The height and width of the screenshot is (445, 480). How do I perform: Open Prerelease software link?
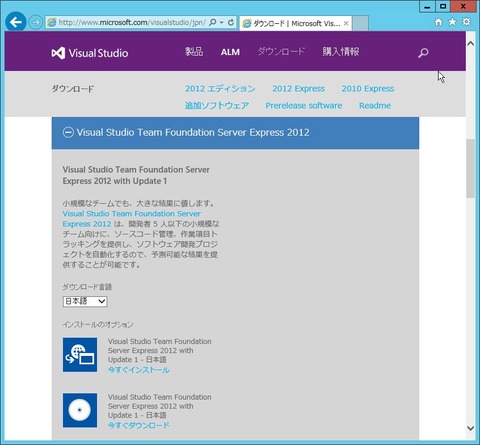click(x=304, y=106)
